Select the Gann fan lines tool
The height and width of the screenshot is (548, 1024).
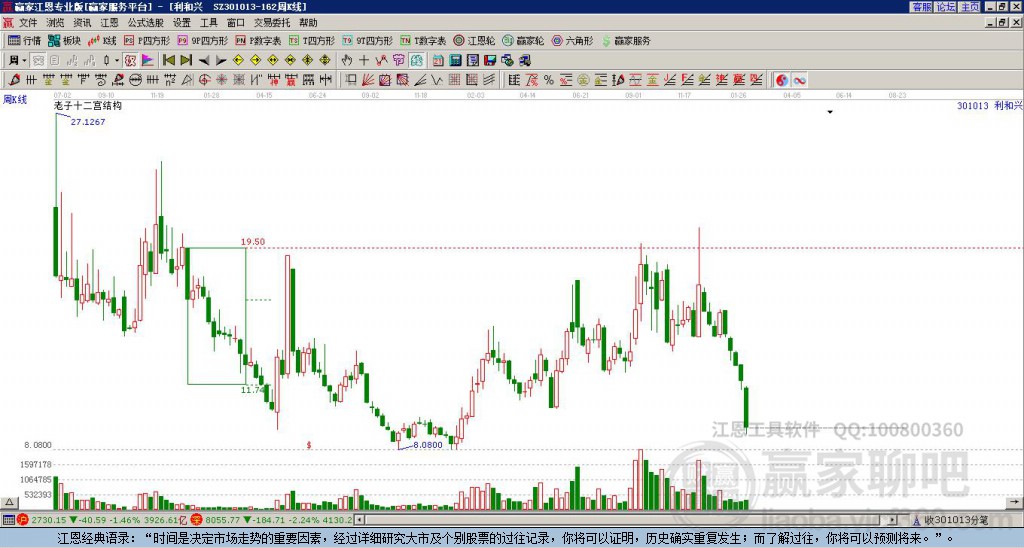[x=368, y=80]
